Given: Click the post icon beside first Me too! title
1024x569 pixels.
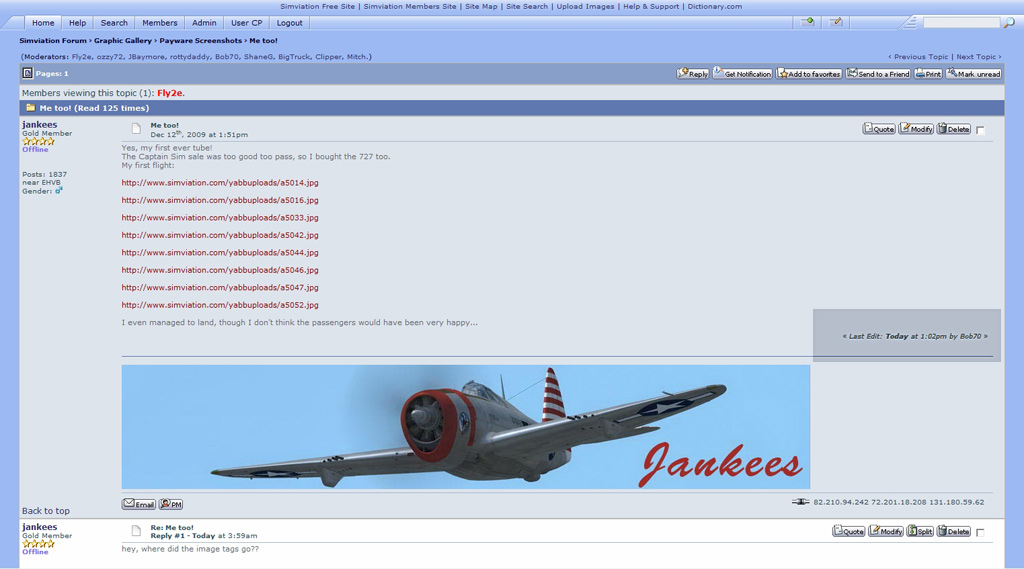Looking at the screenshot, I should (136, 129).
